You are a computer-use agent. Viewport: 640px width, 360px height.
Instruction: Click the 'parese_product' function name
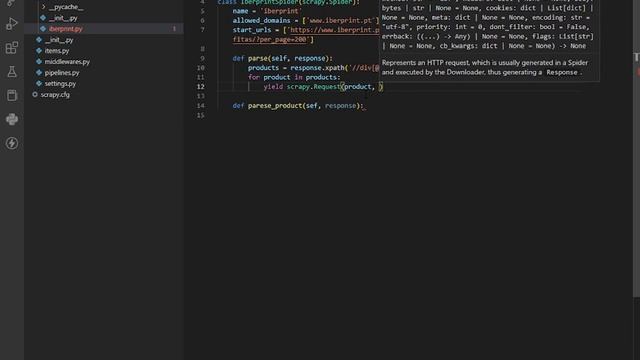(275, 106)
